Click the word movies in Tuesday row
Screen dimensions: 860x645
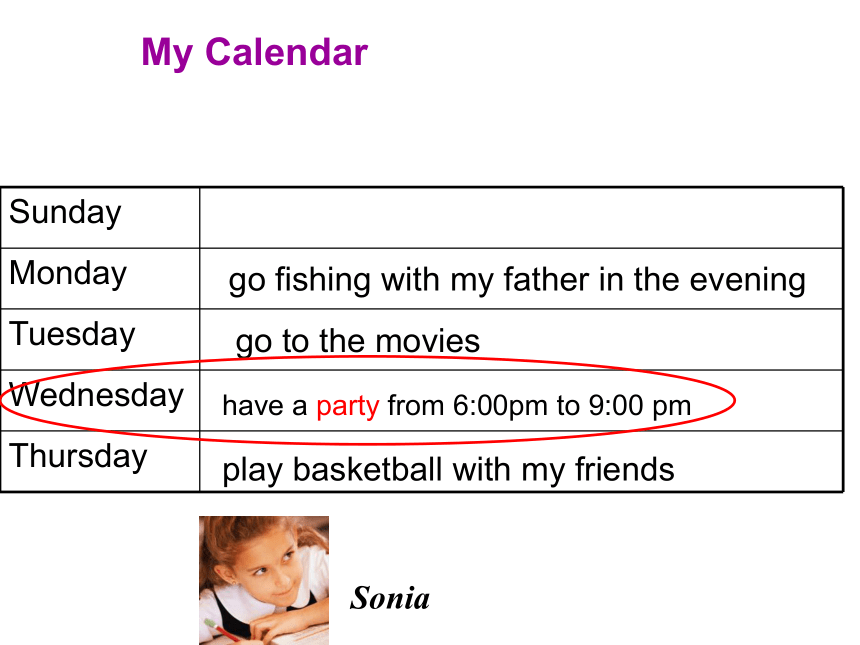click(x=428, y=341)
